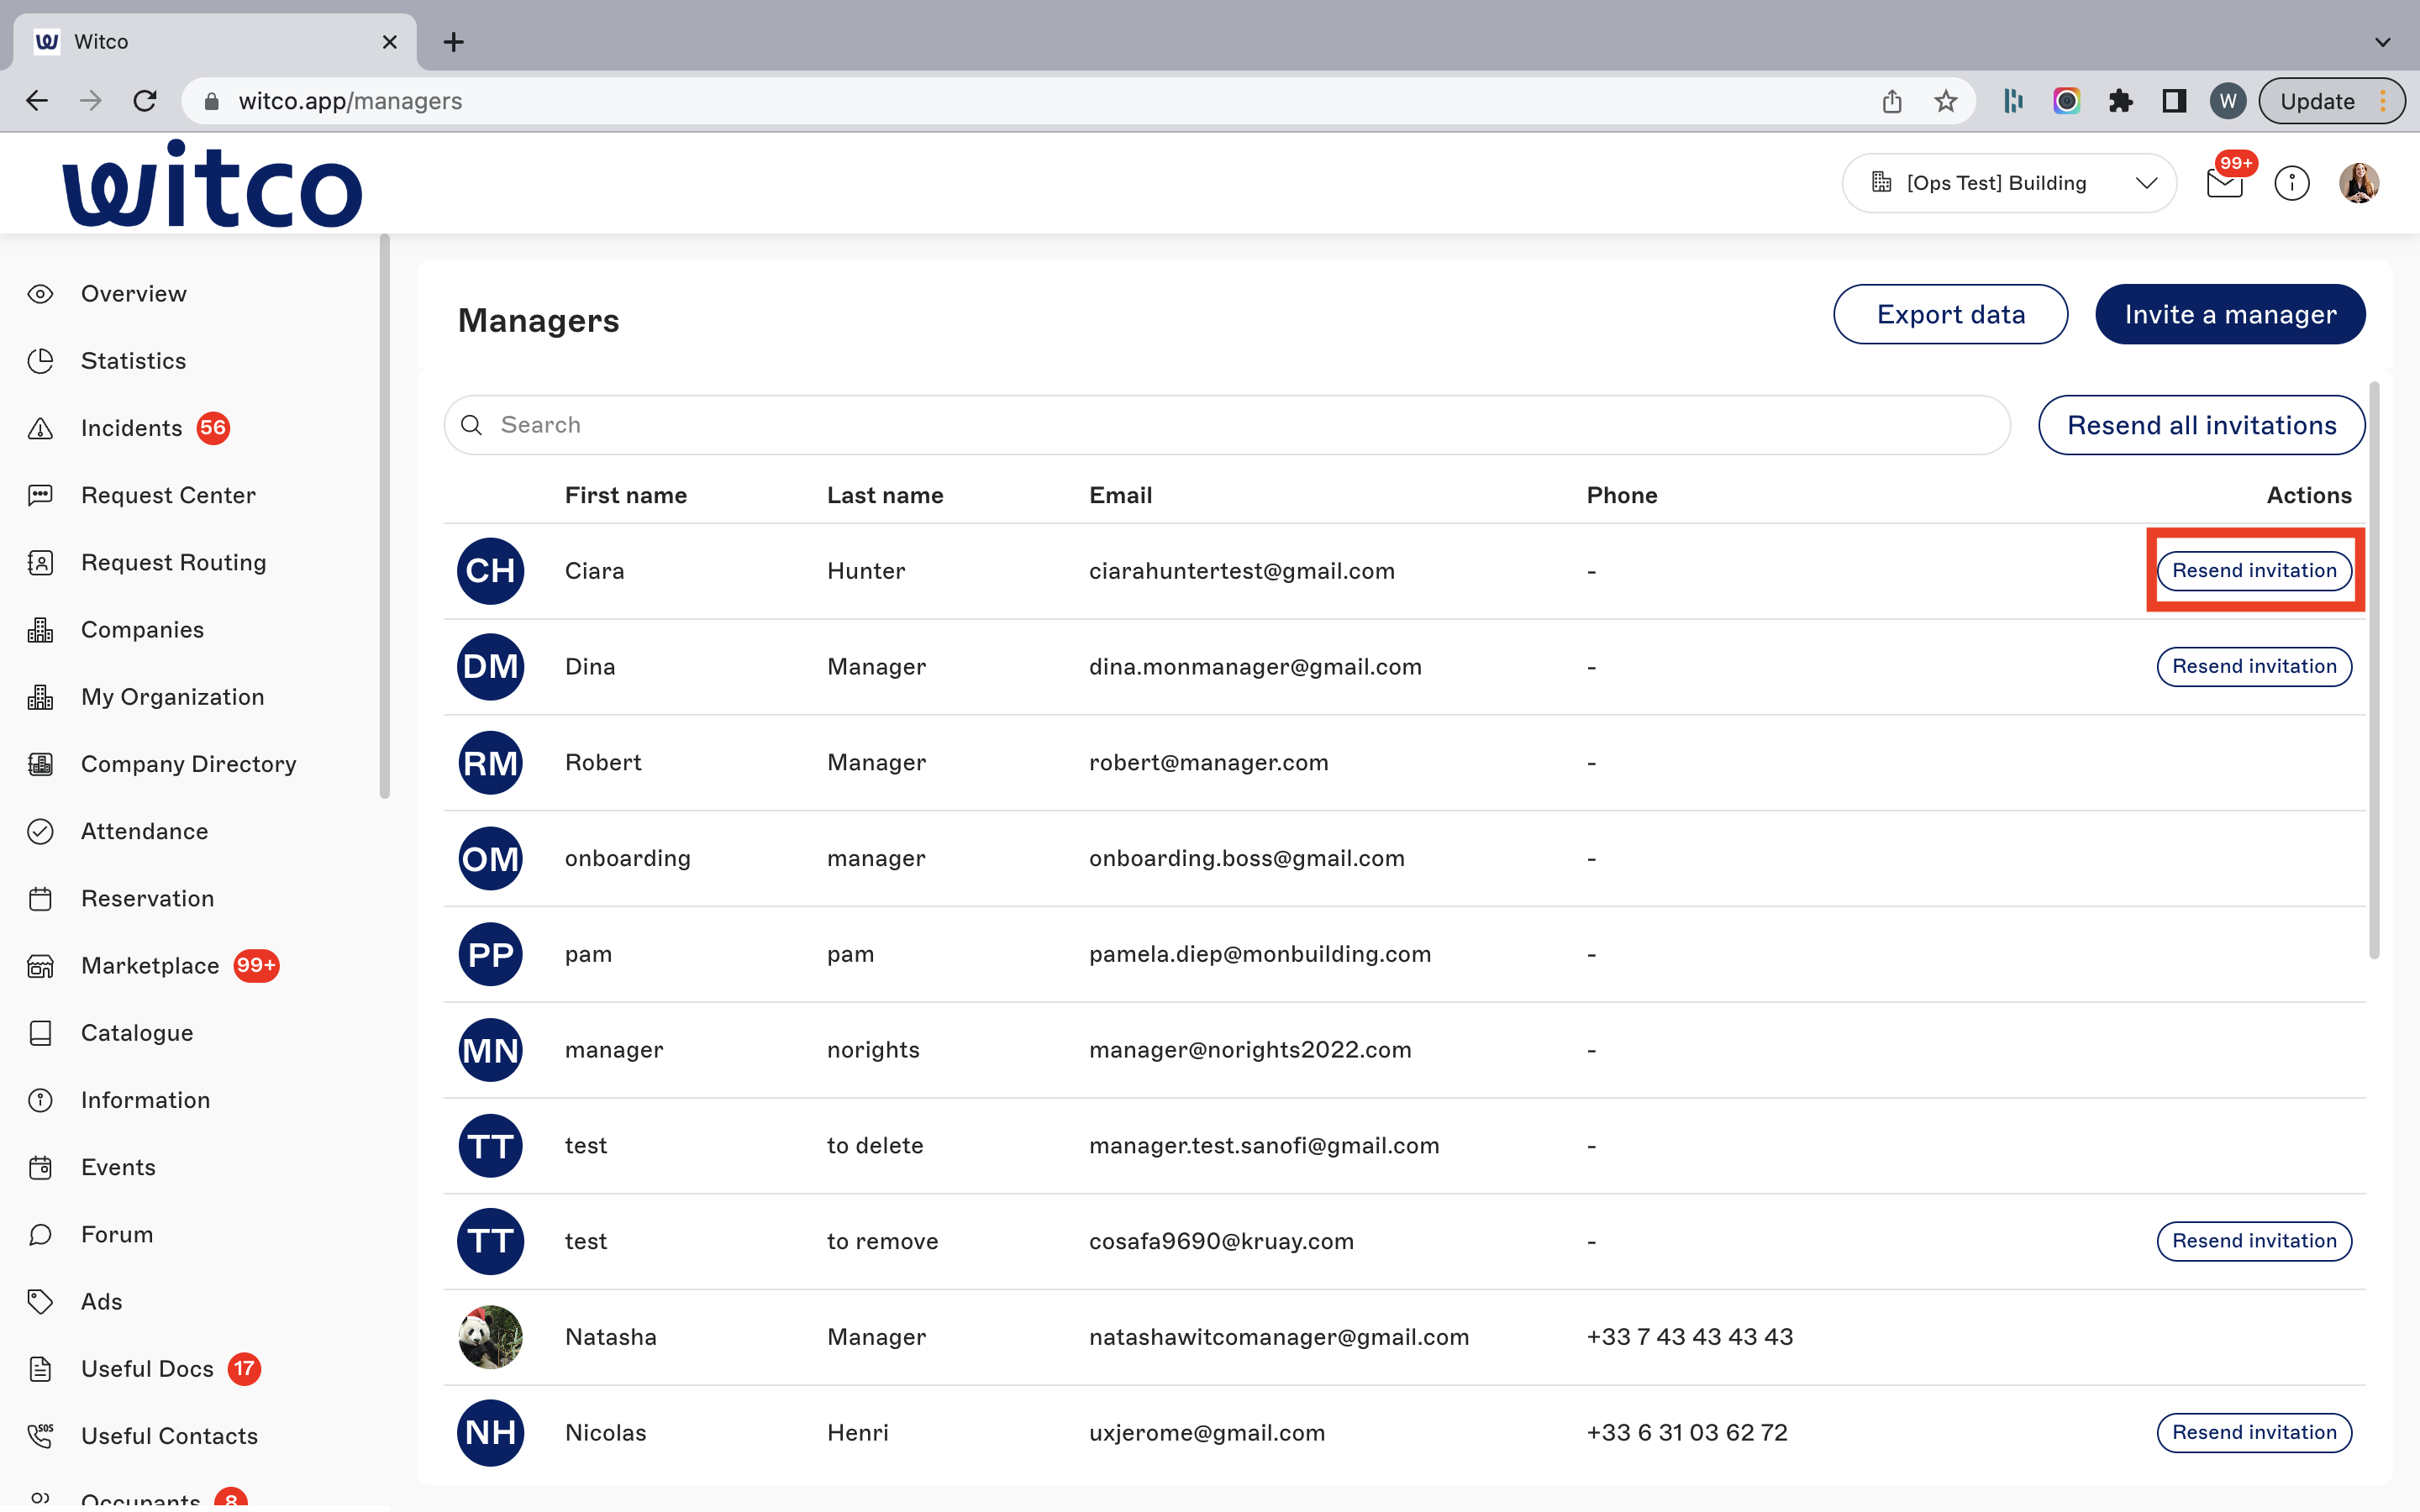The width and height of the screenshot is (2420, 1512).
Task: Click the My Organization building icon
Action: tap(40, 697)
